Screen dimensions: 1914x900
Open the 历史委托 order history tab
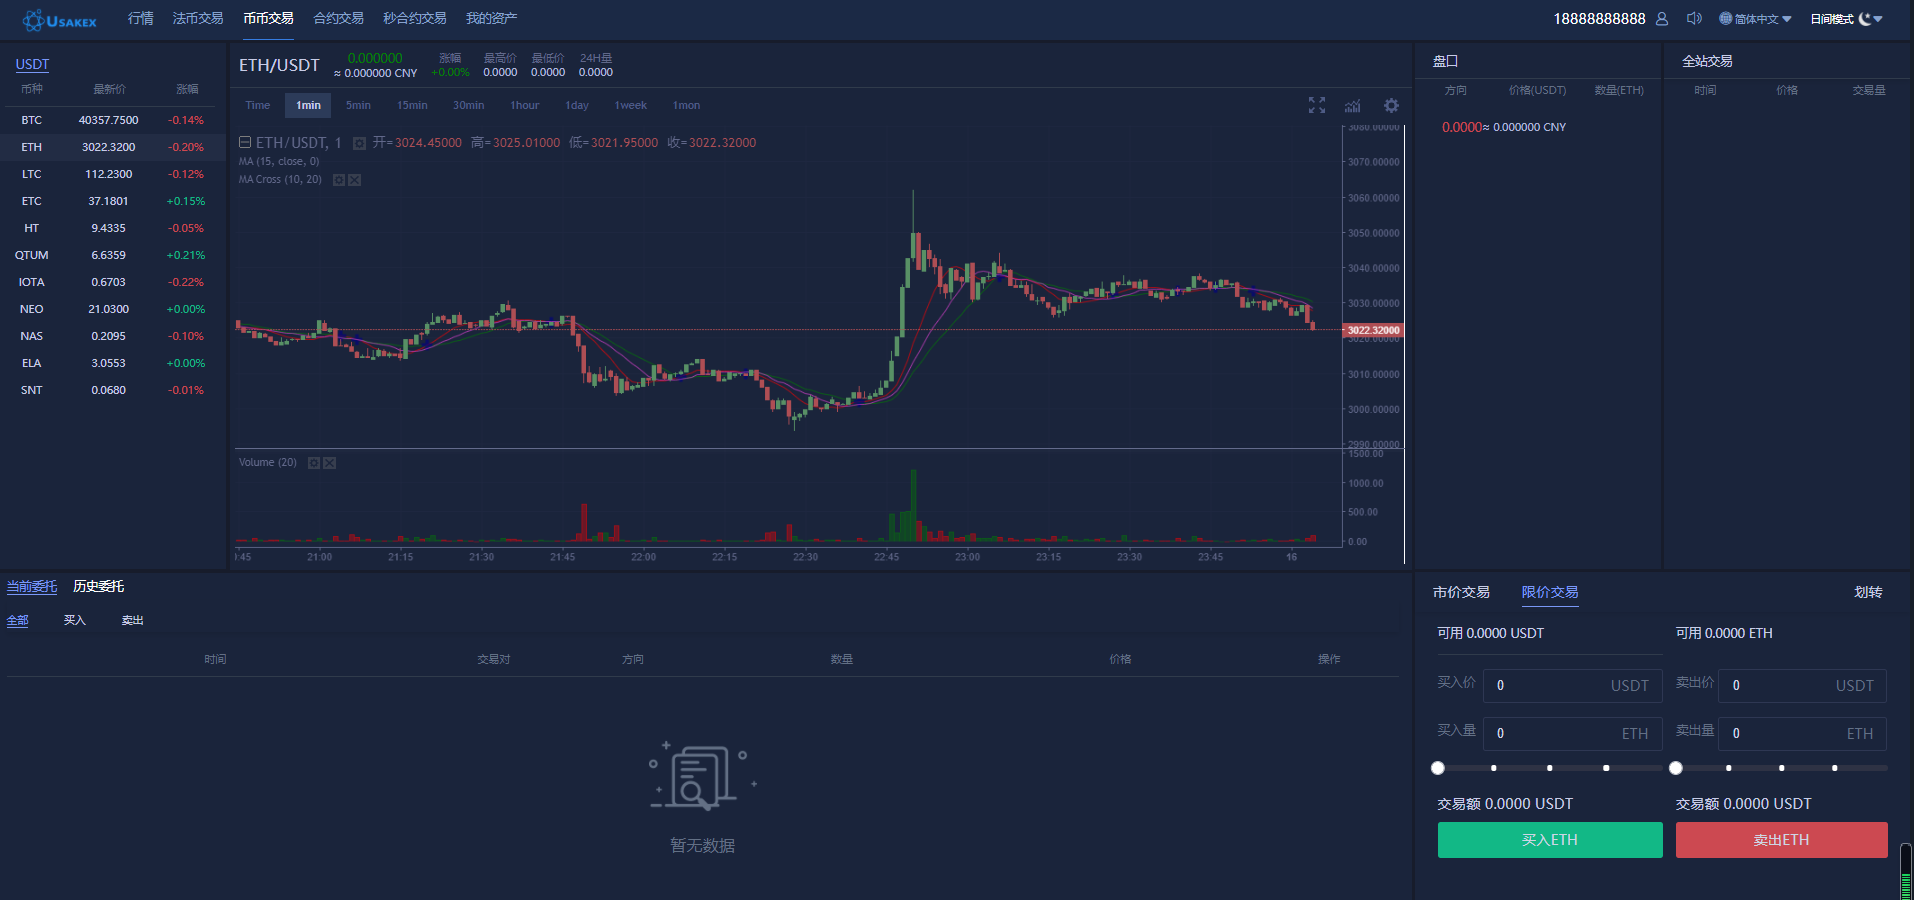point(98,586)
